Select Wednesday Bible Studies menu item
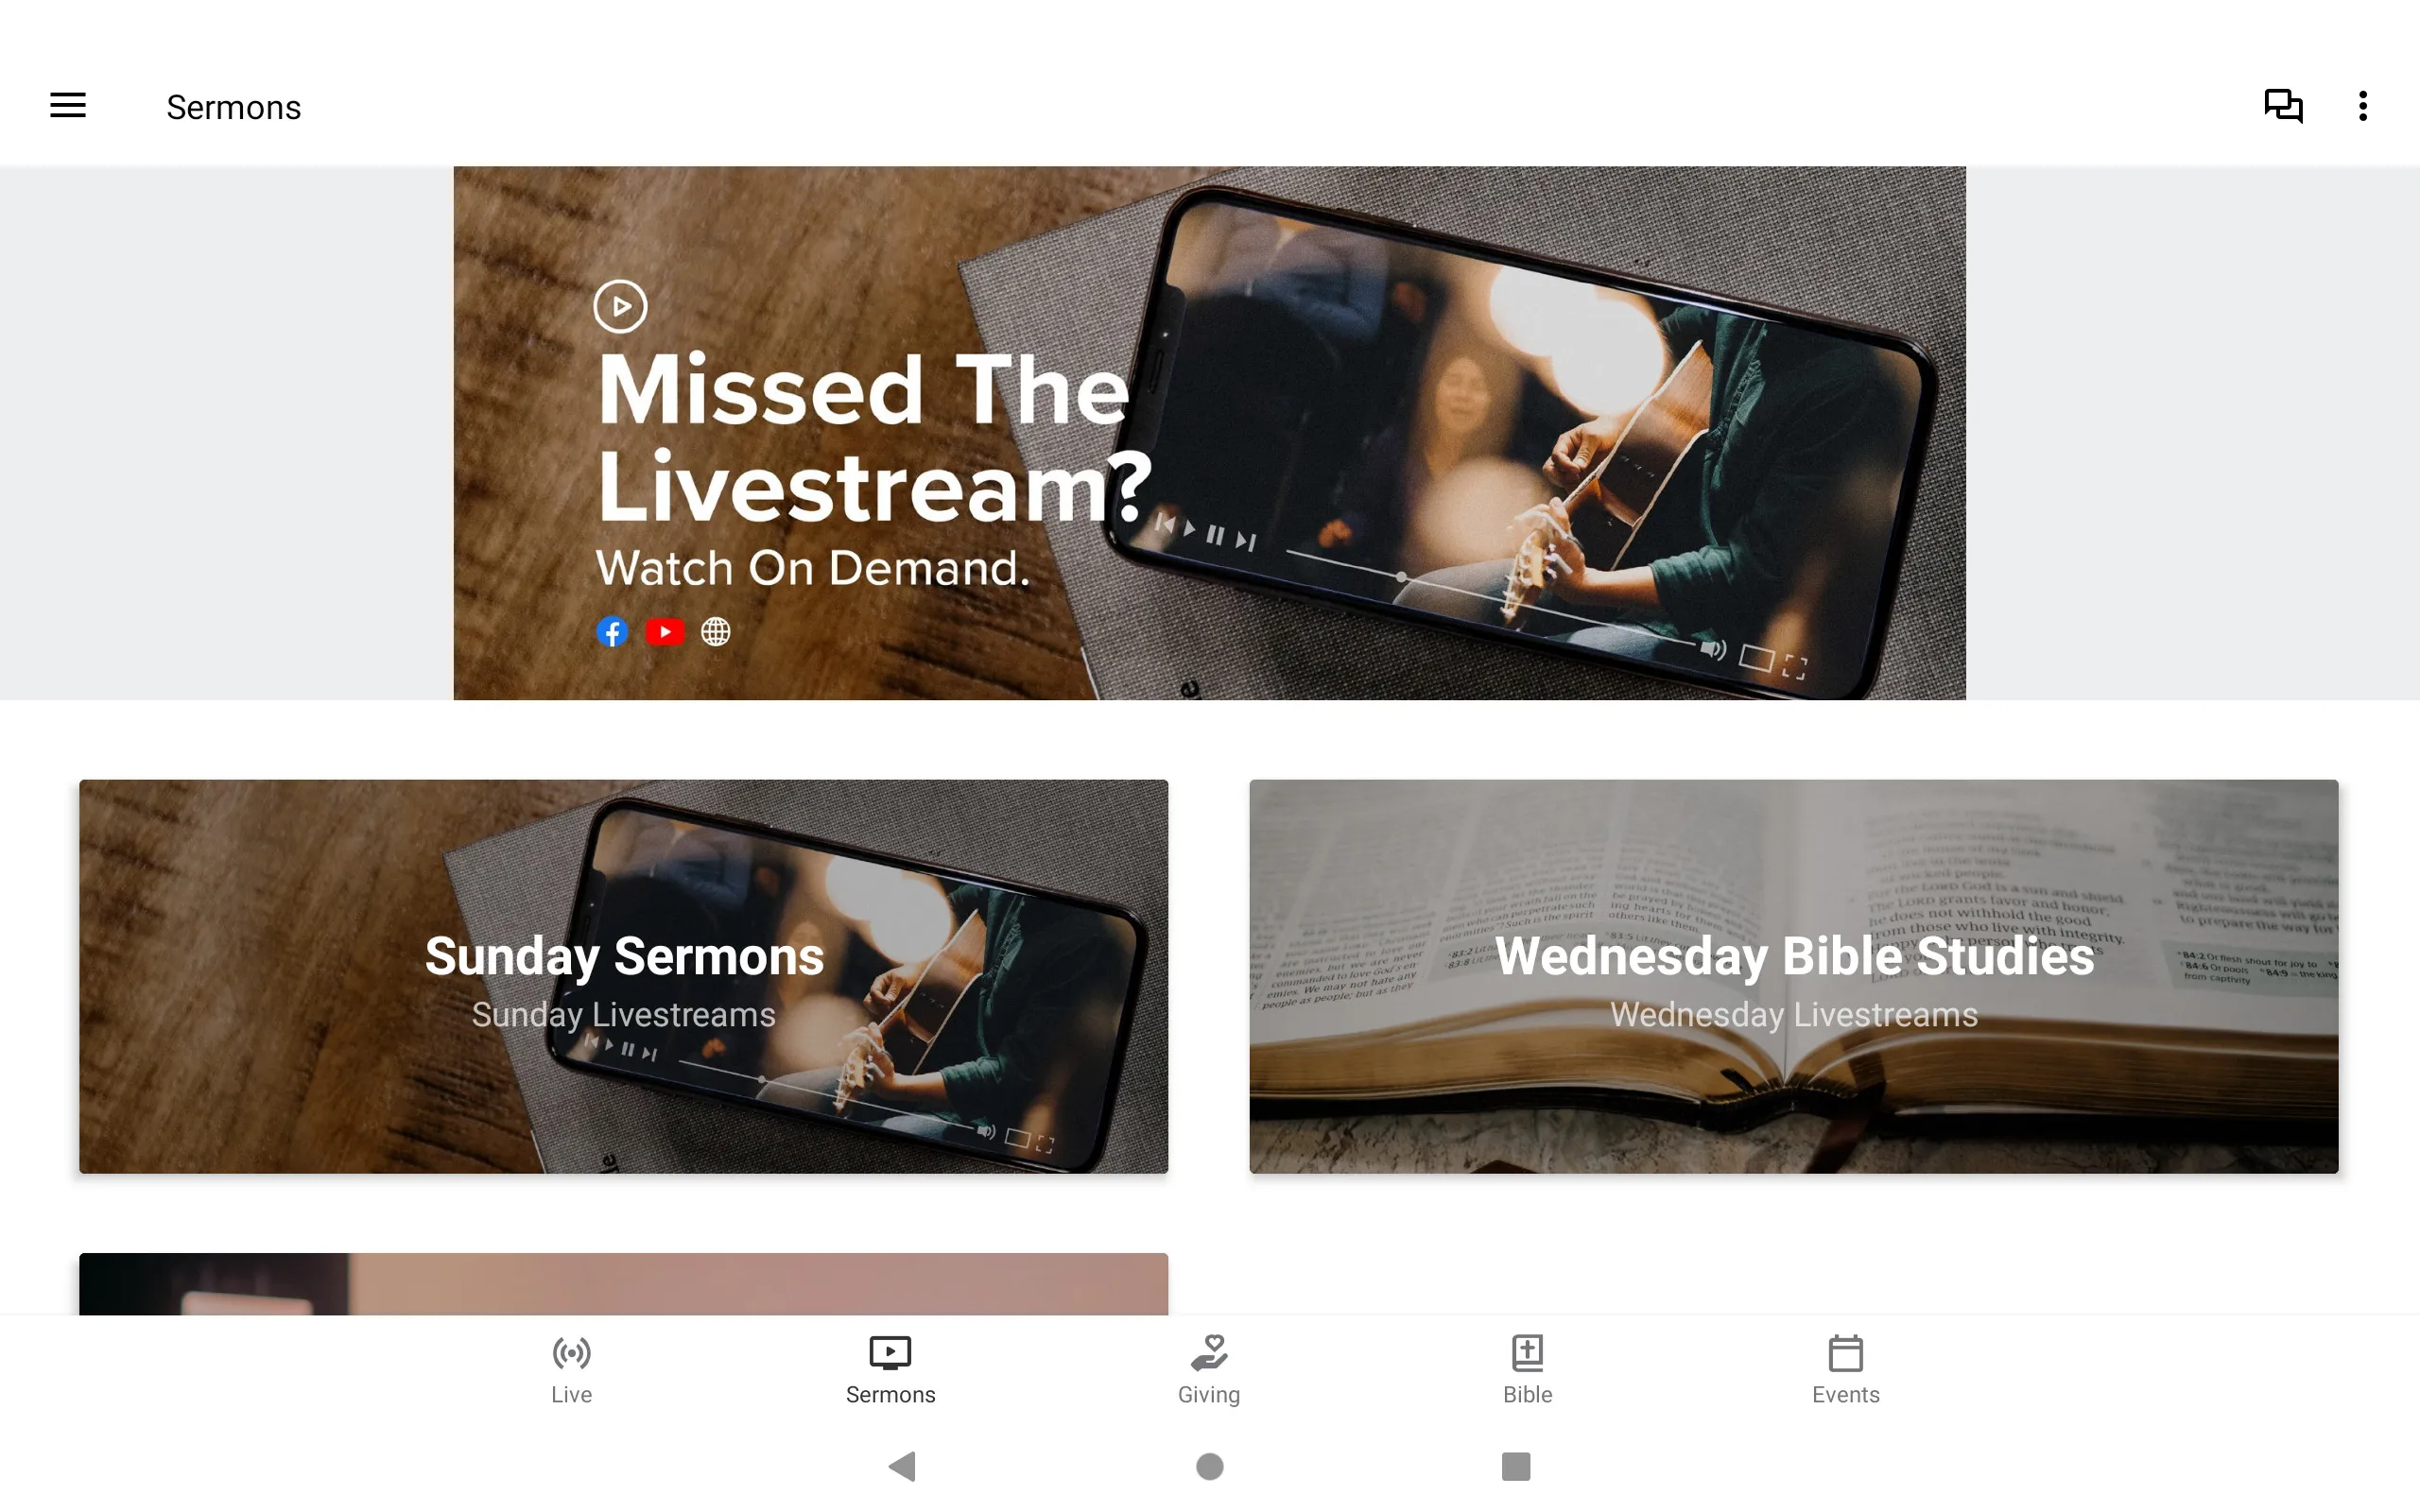 (x=1793, y=975)
